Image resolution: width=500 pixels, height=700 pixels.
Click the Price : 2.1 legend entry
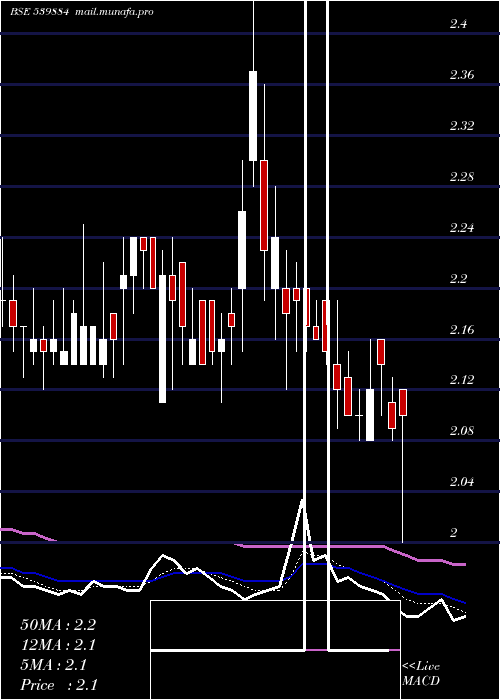[x=59, y=685]
